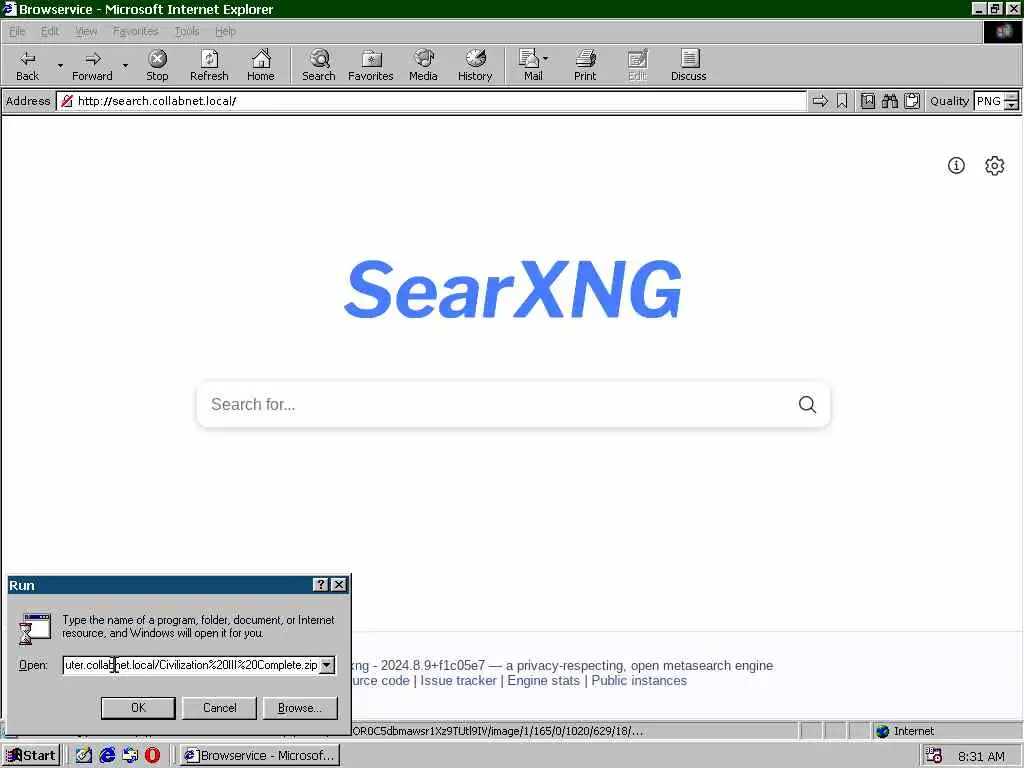This screenshot has width=1024, height=768.
Task: Open the Start menu
Action: (31, 756)
